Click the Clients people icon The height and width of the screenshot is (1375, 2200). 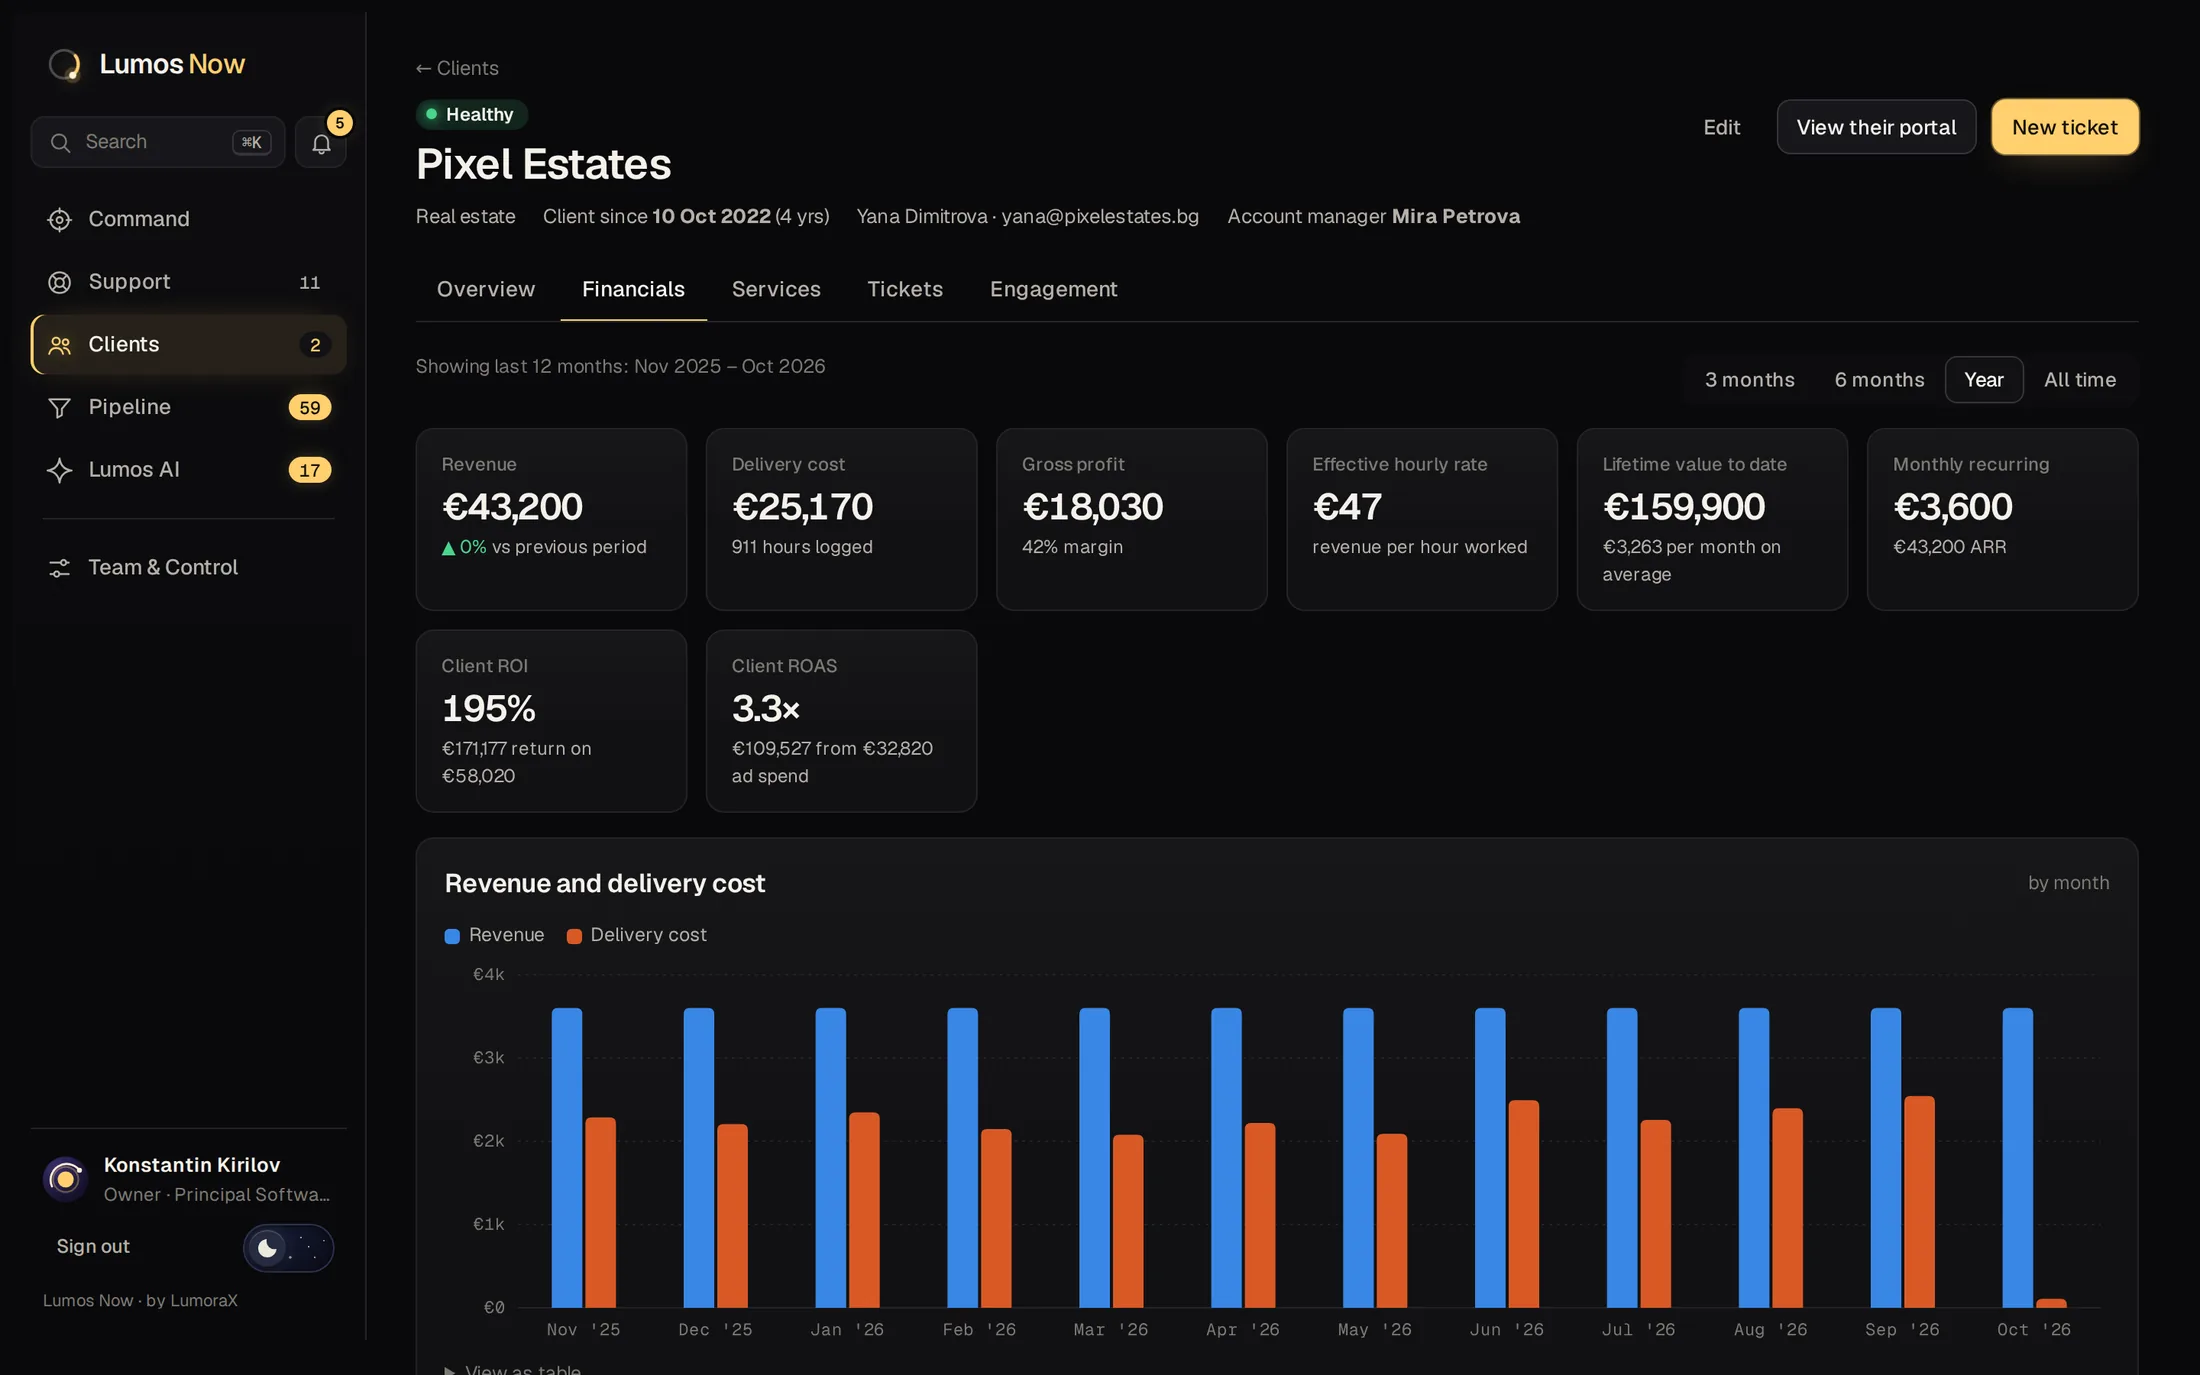coord(60,345)
